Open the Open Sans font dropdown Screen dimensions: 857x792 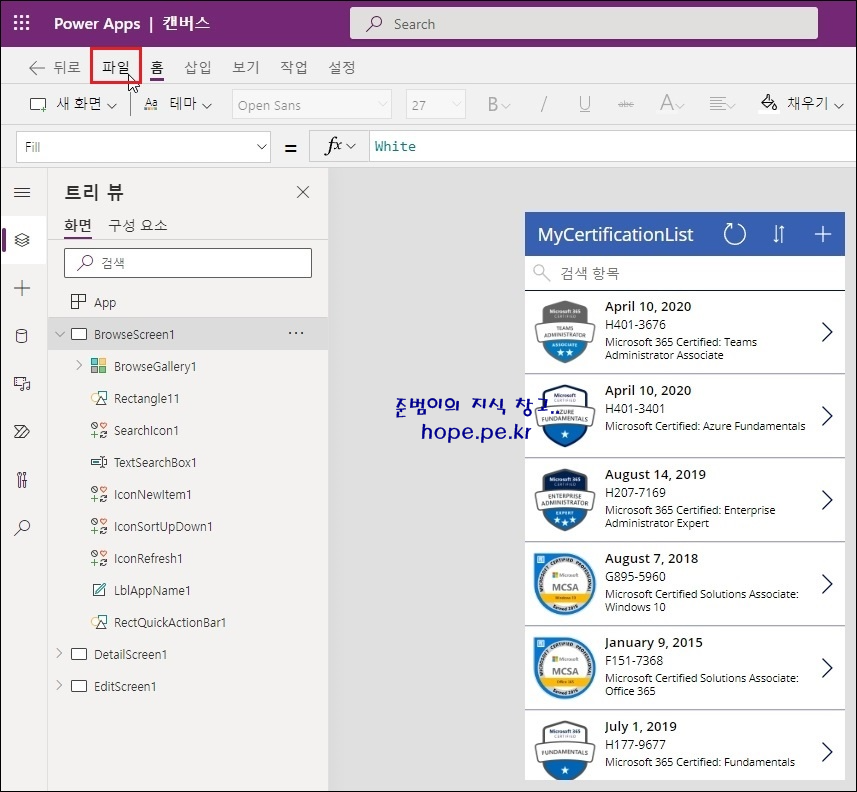click(x=312, y=104)
